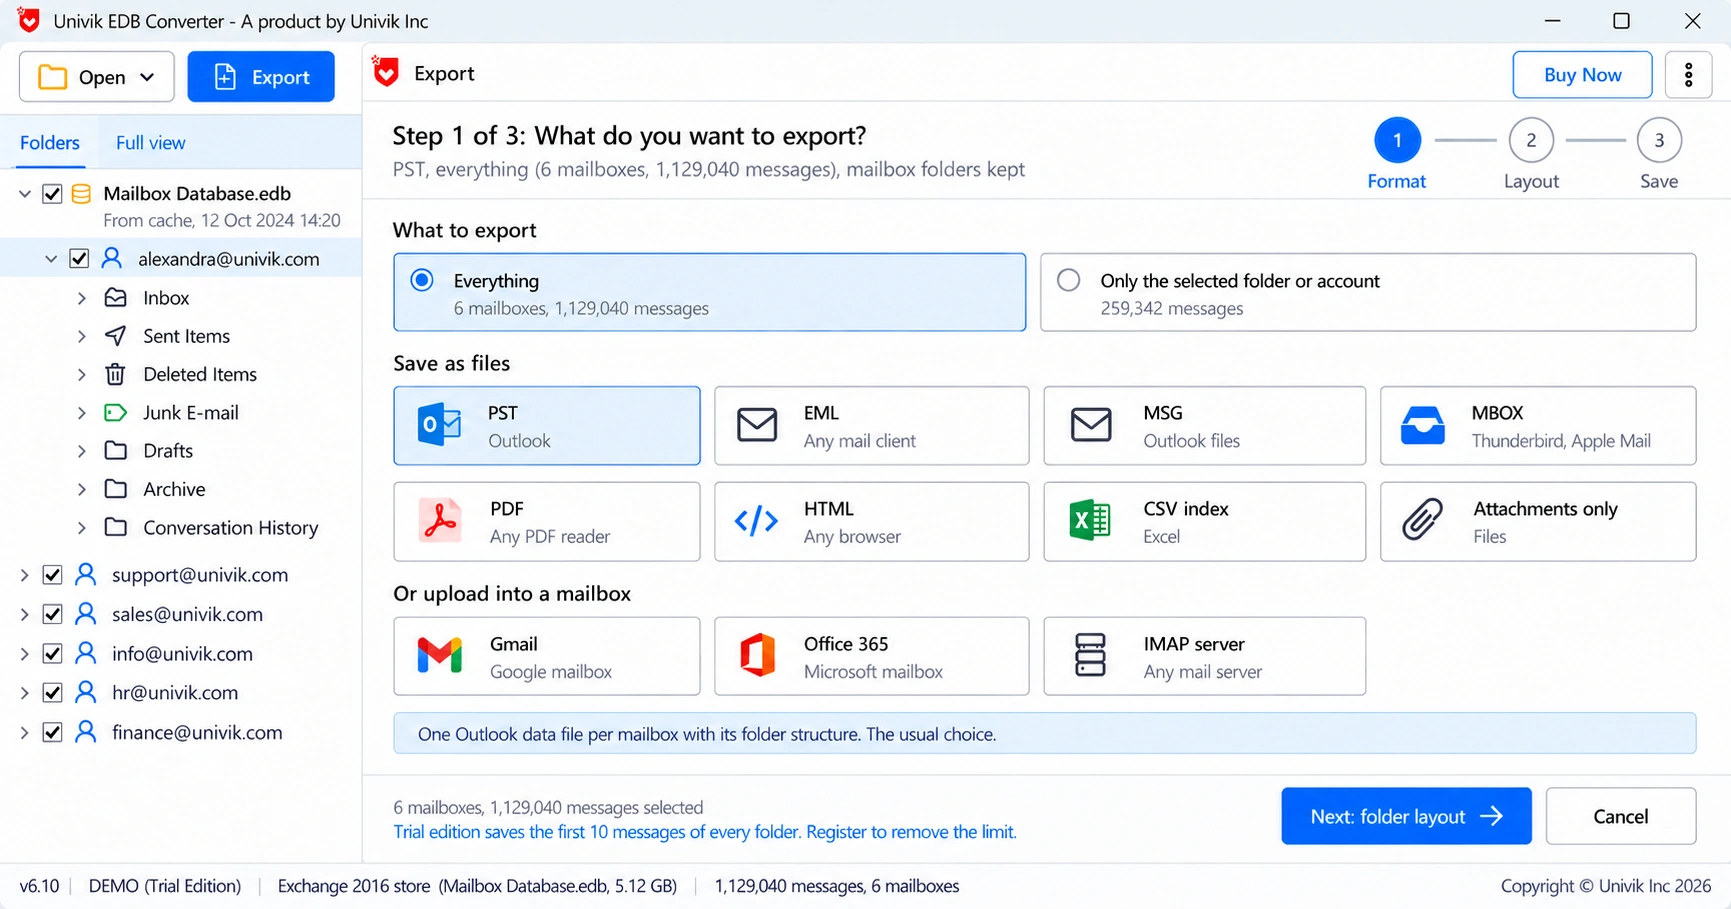This screenshot has width=1731, height=909.
Task: Select the Everything radio button
Action: pos(422,280)
